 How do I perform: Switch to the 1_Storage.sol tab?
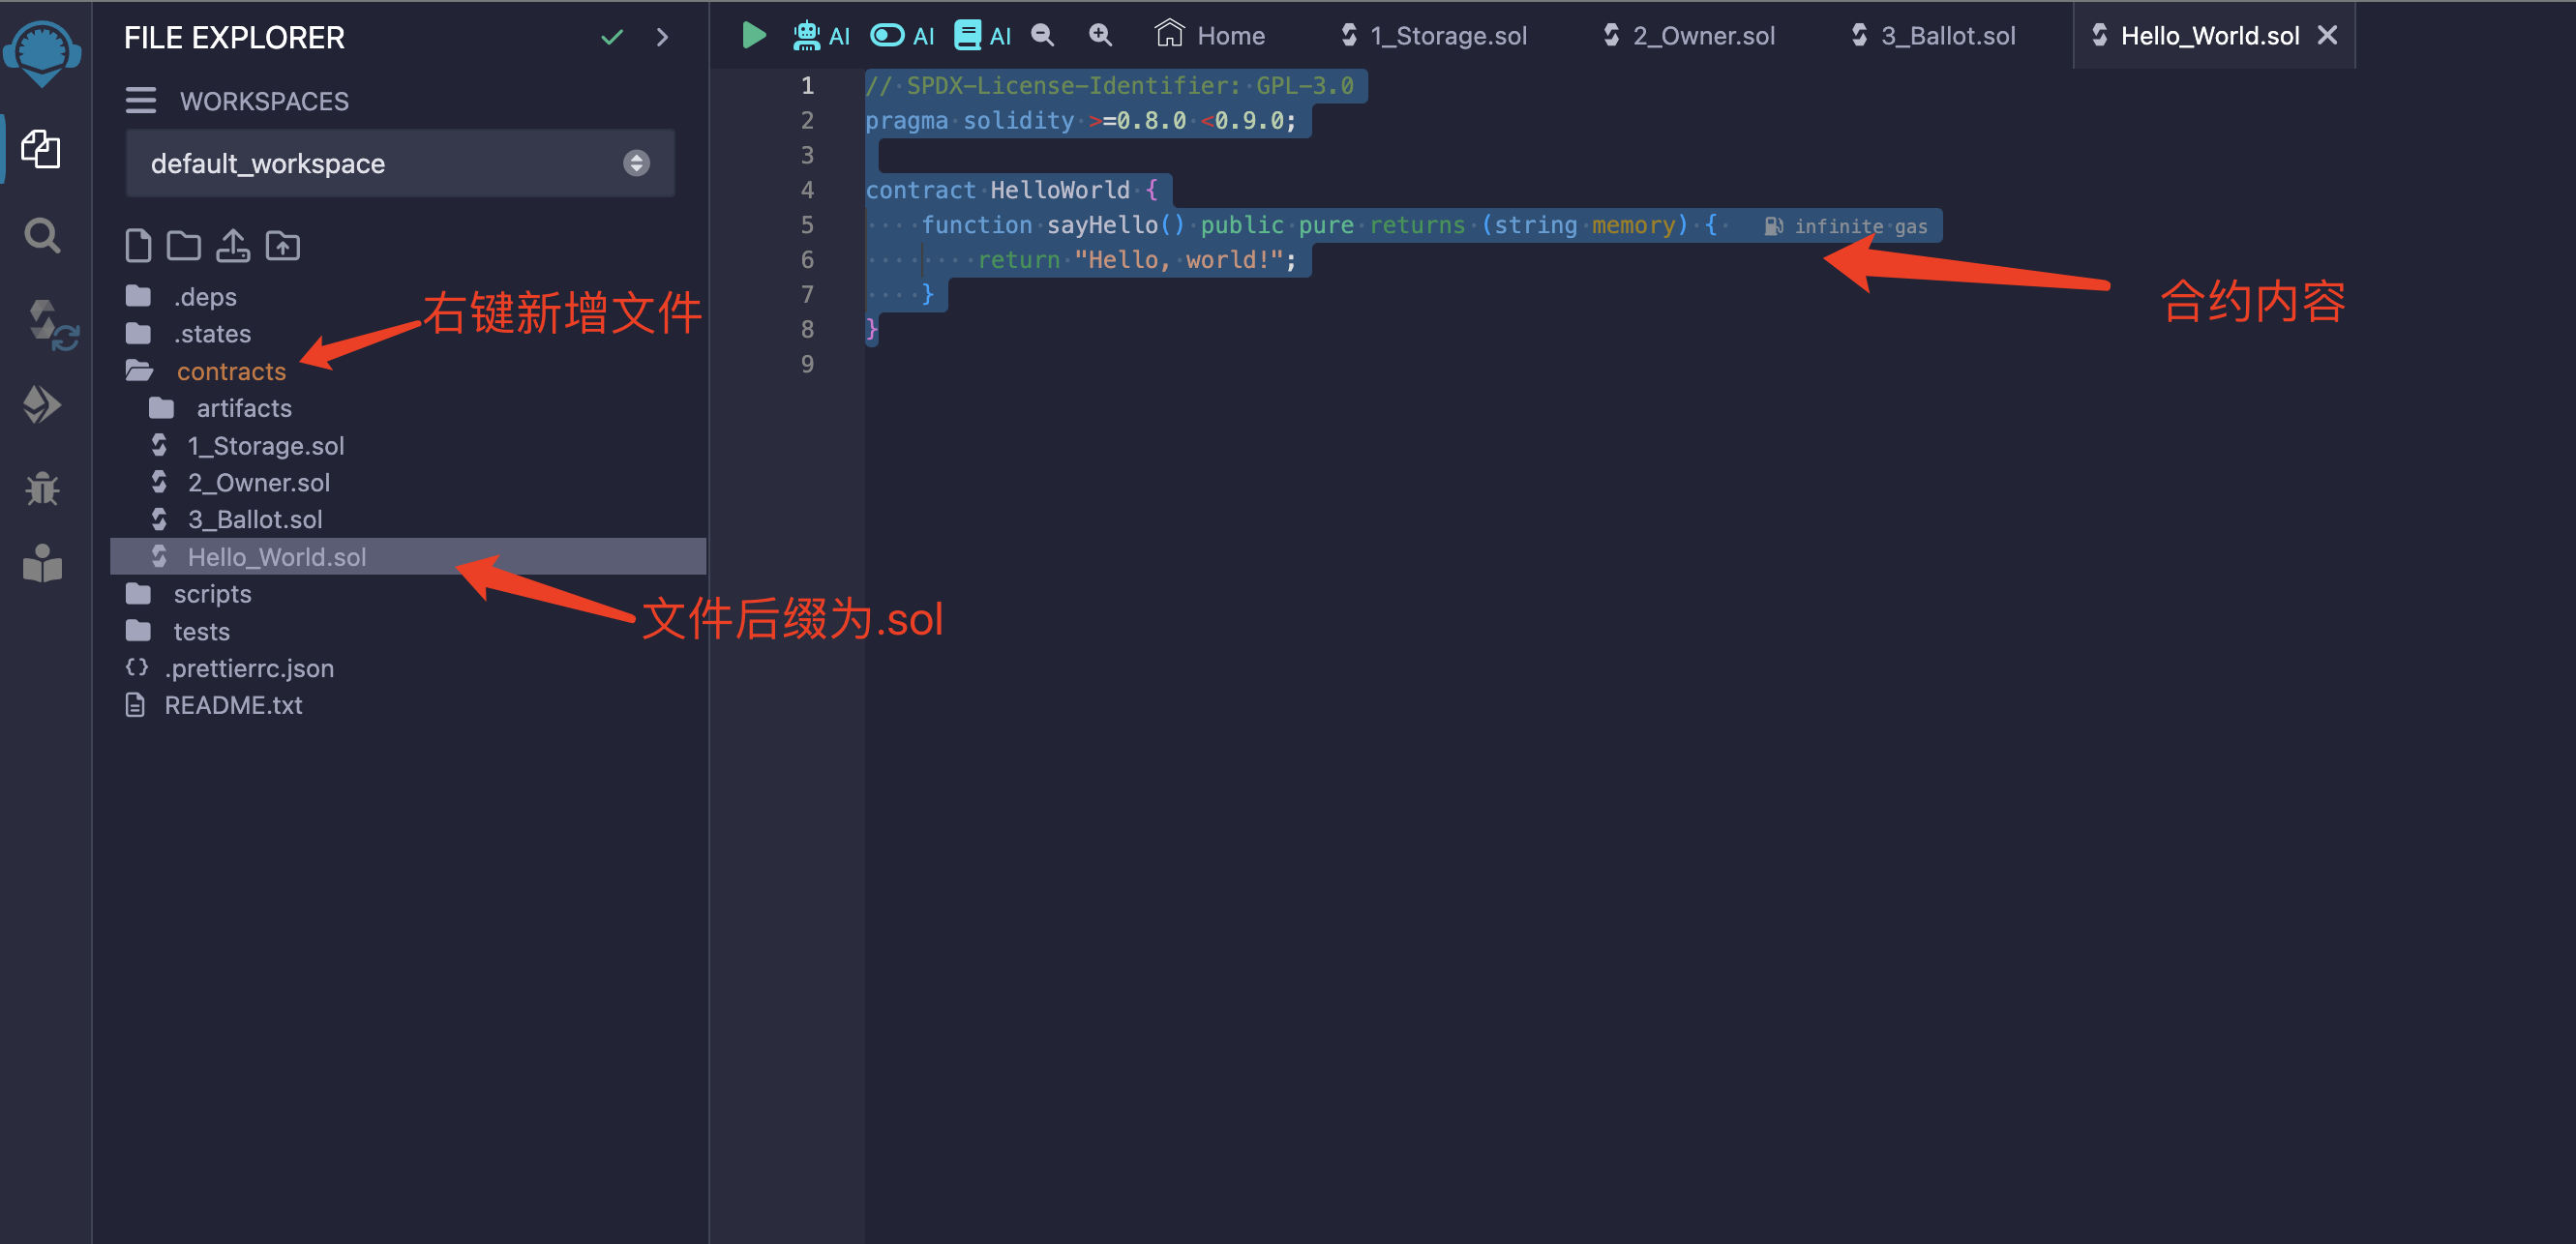click(x=1433, y=36)
